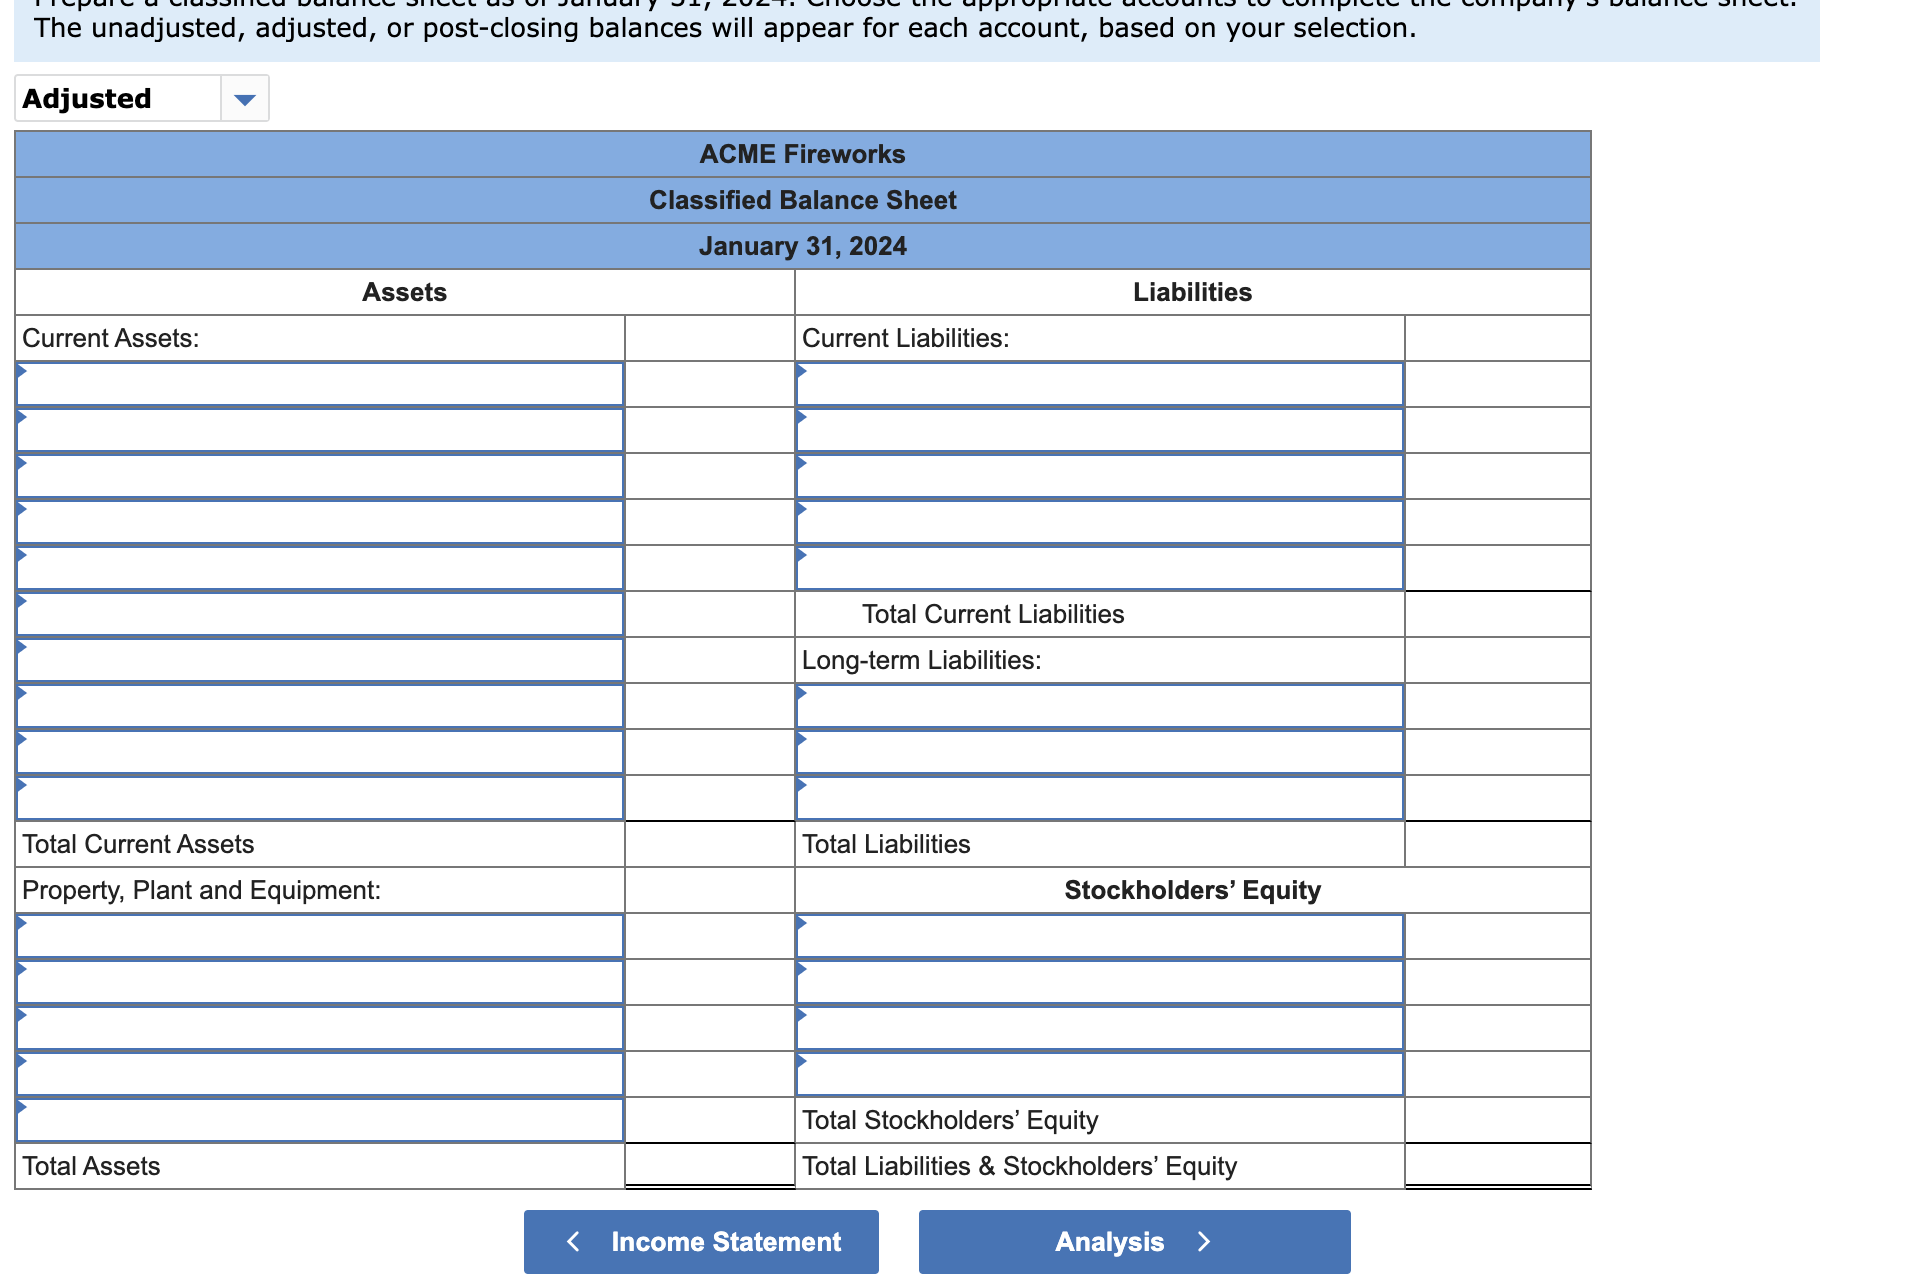Click the Total Liabilities amount cell
Screen dimensions: 1908x1276
pos(1498,844)
